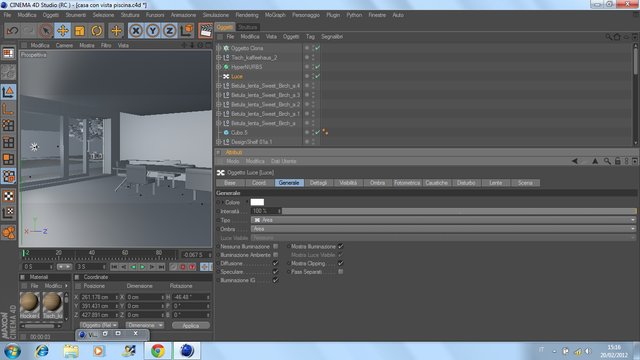Click the white Colore swatch
640x360 pixels.
click(x=257, y=202)
